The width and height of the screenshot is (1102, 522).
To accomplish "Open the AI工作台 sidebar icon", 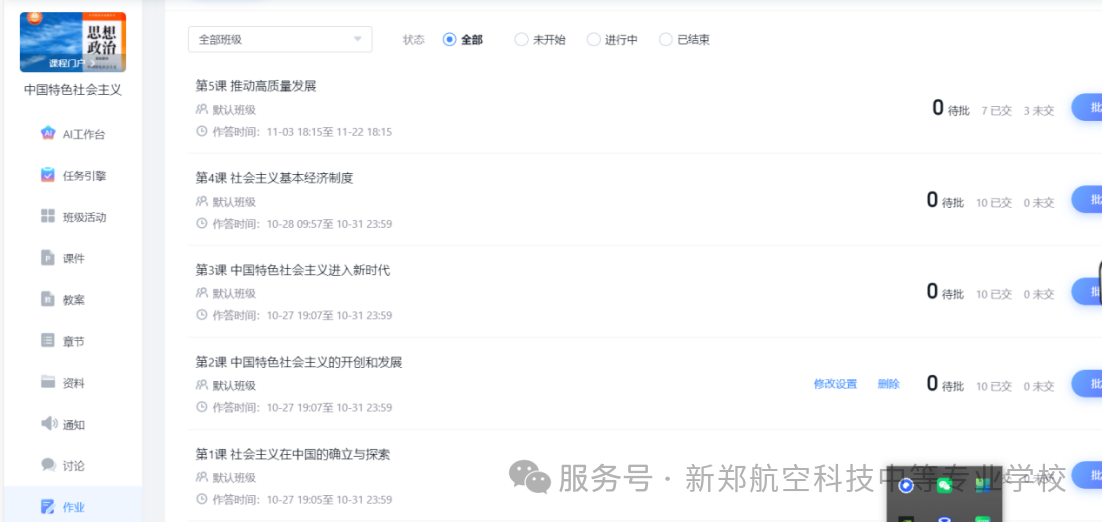I will 48,133.
